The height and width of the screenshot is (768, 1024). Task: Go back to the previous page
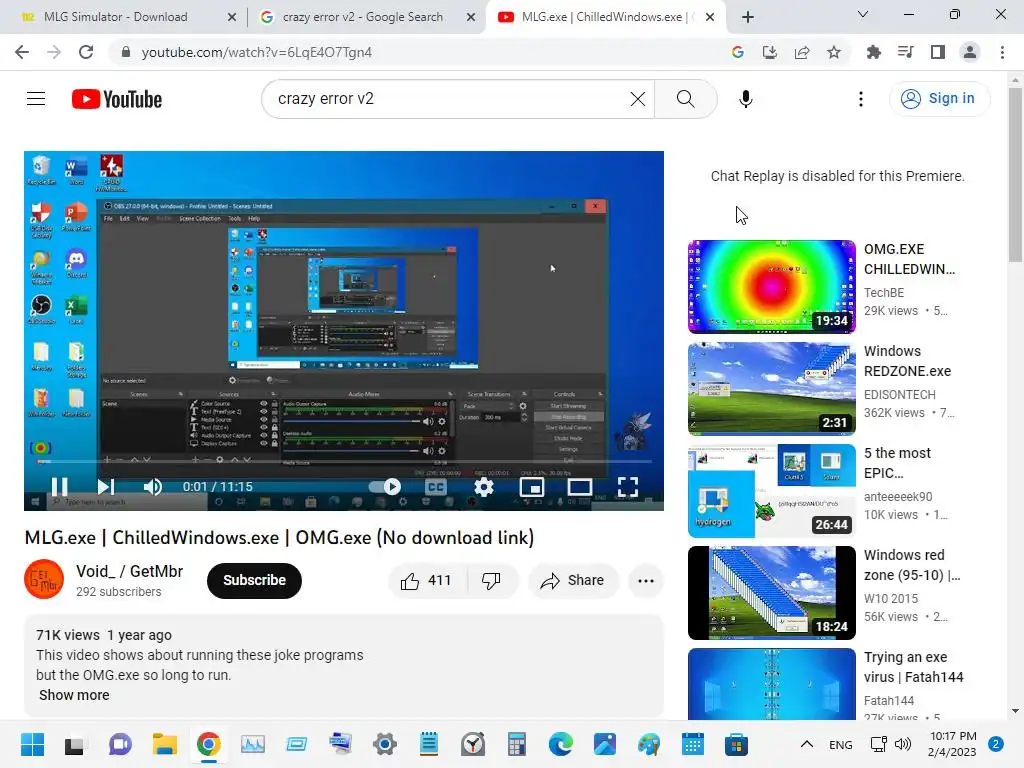pyautogui.click(x=22, y=52)
